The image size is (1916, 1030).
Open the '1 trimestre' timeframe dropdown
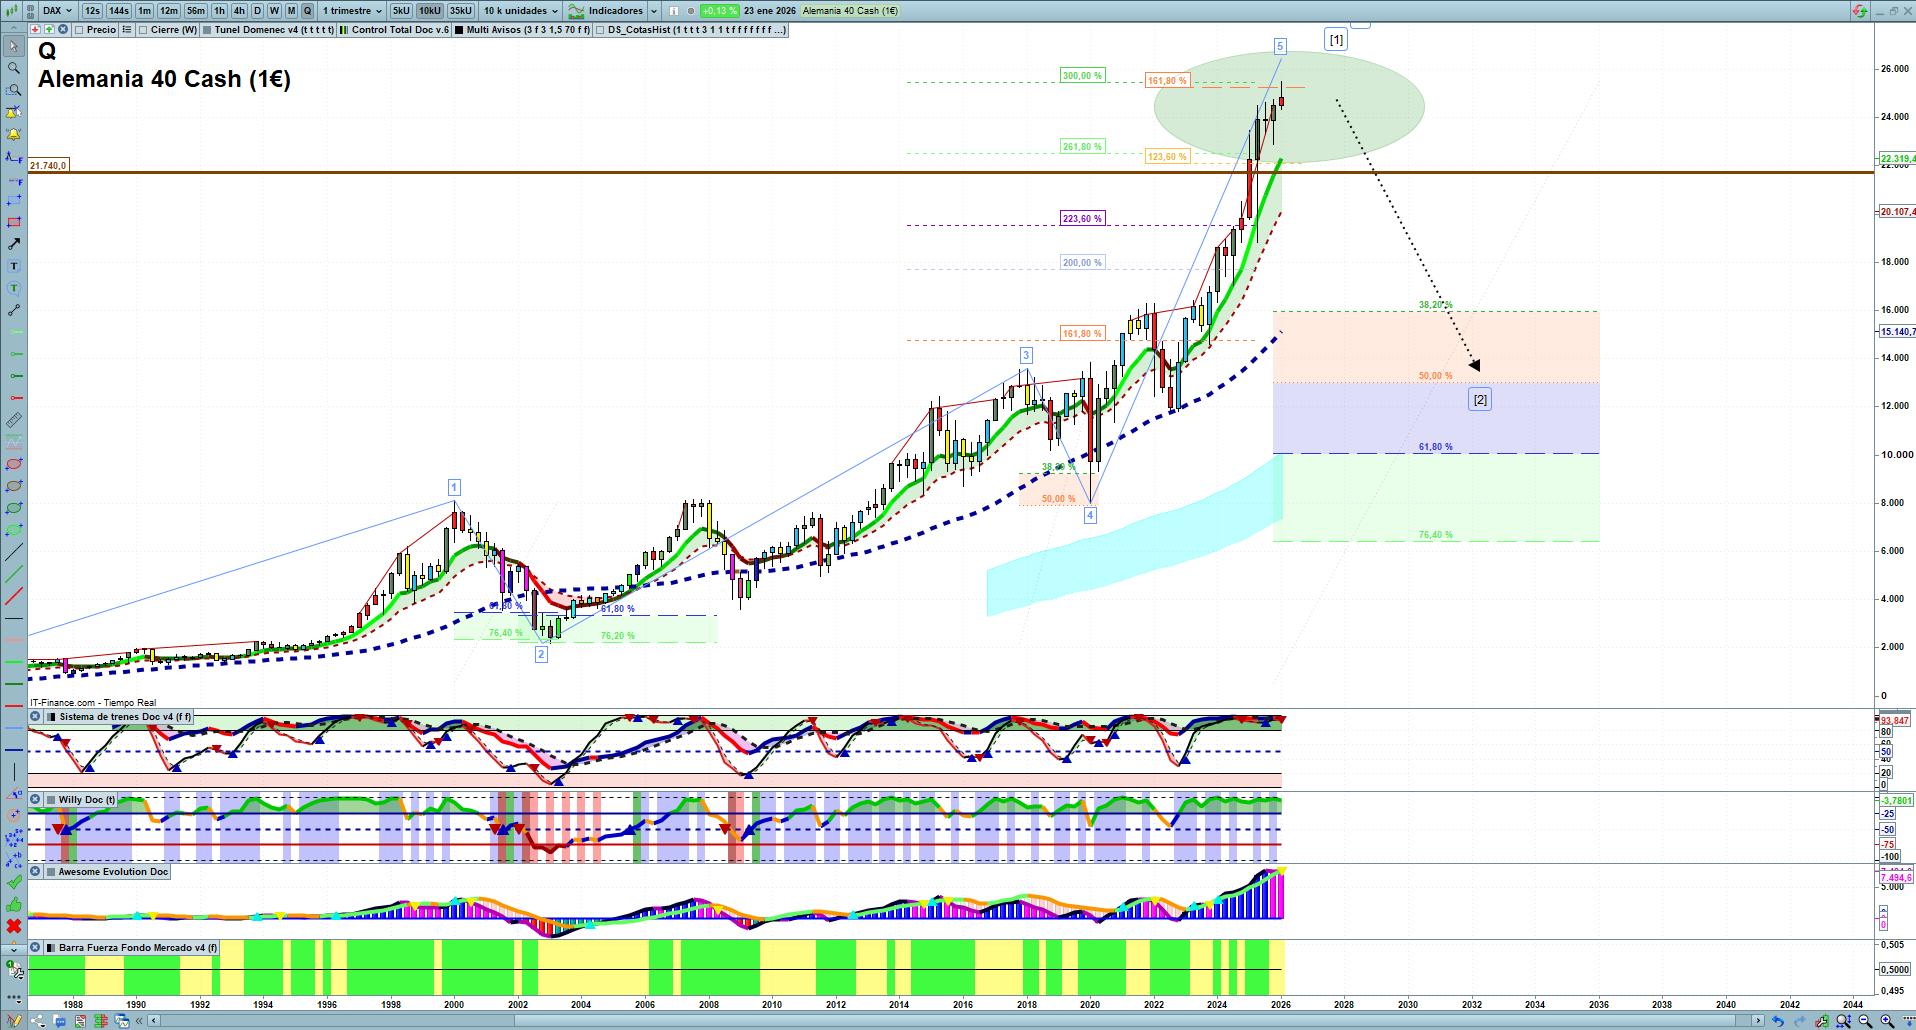352,11
